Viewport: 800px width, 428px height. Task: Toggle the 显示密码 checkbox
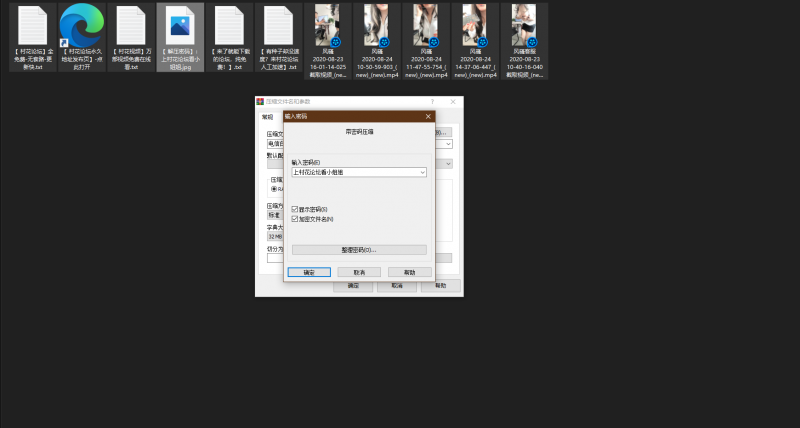[294, 209]
